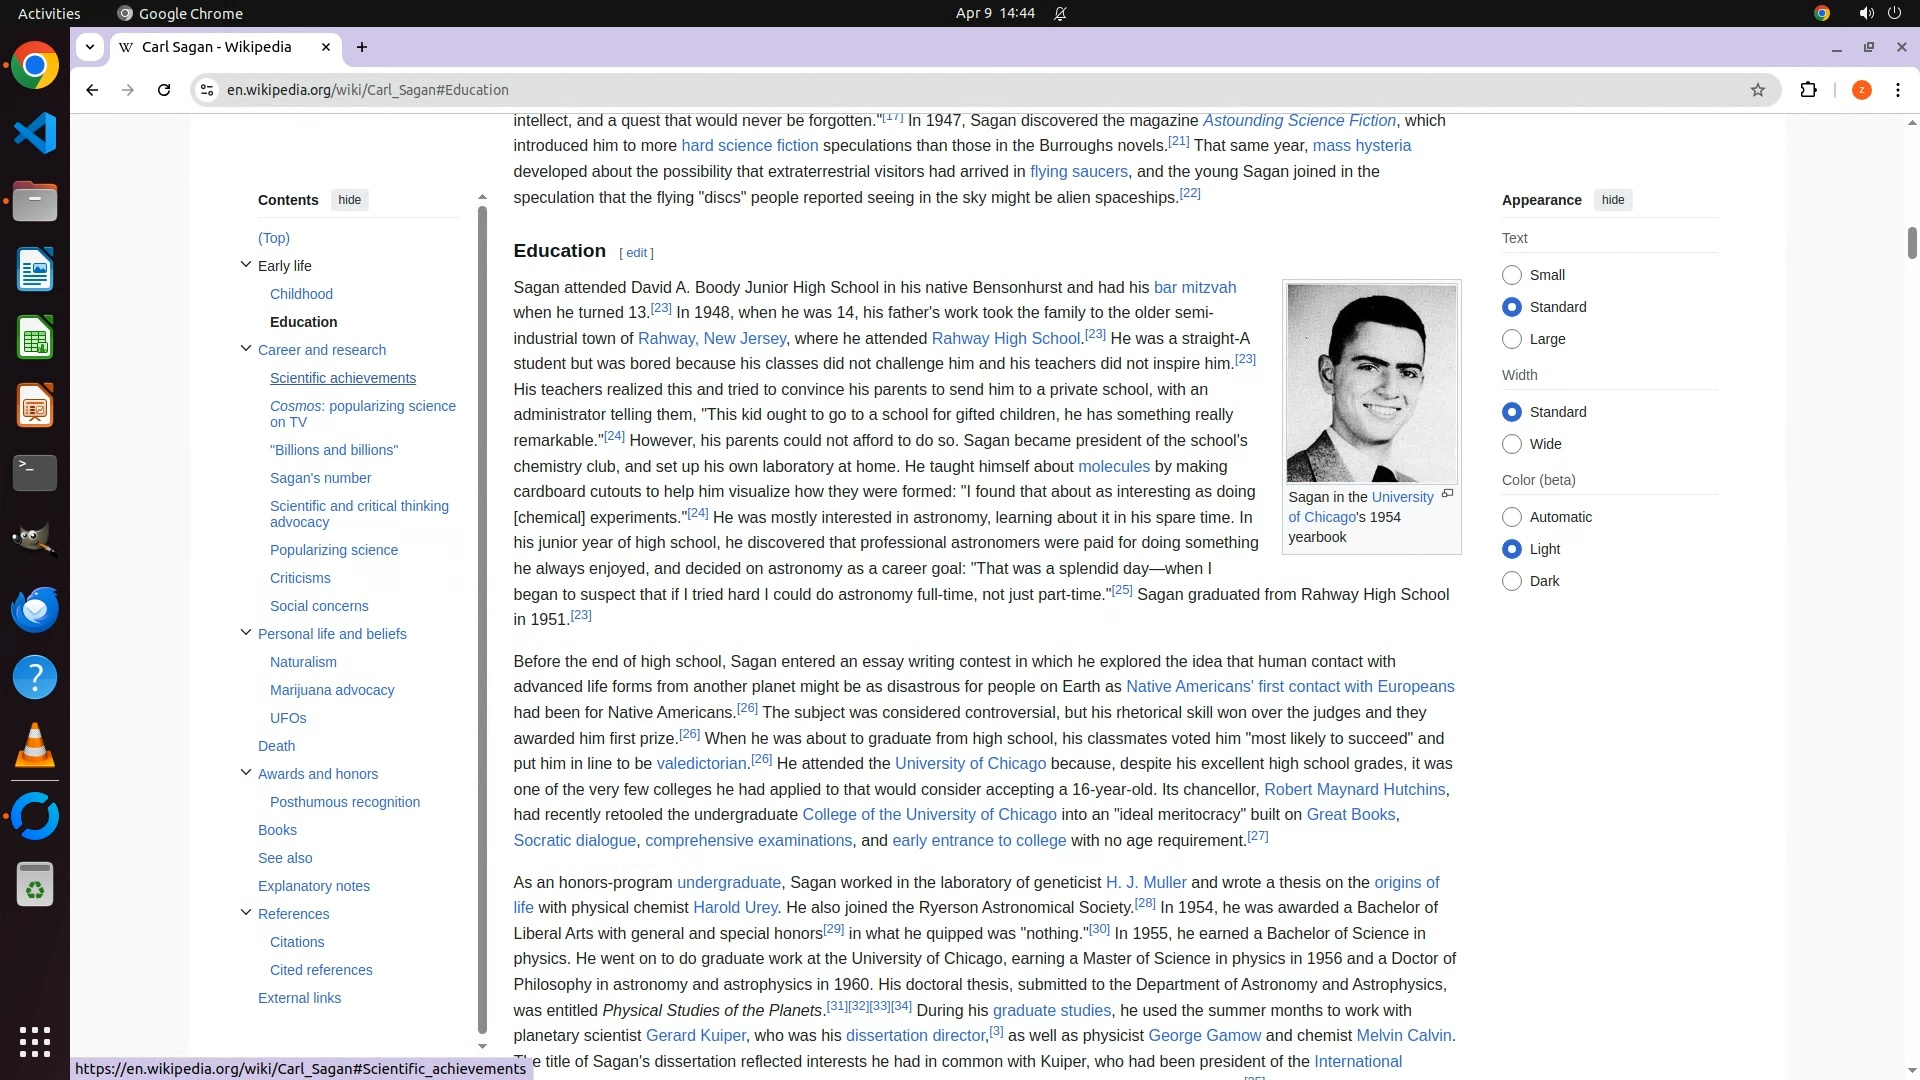The width and height of the screenshot is (1920, 1080).
Task: Open a new browser tab
Action: (x=362, y=47)
